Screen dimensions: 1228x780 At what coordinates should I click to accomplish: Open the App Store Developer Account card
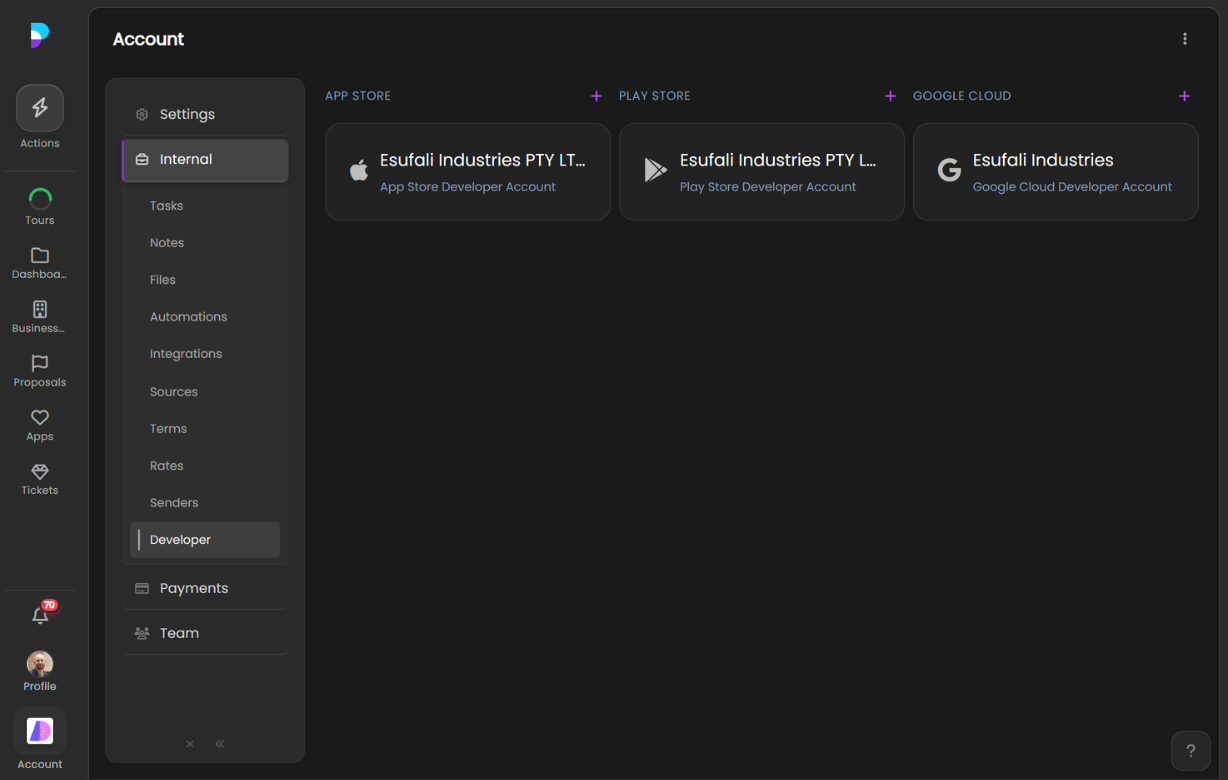[467, 172]
